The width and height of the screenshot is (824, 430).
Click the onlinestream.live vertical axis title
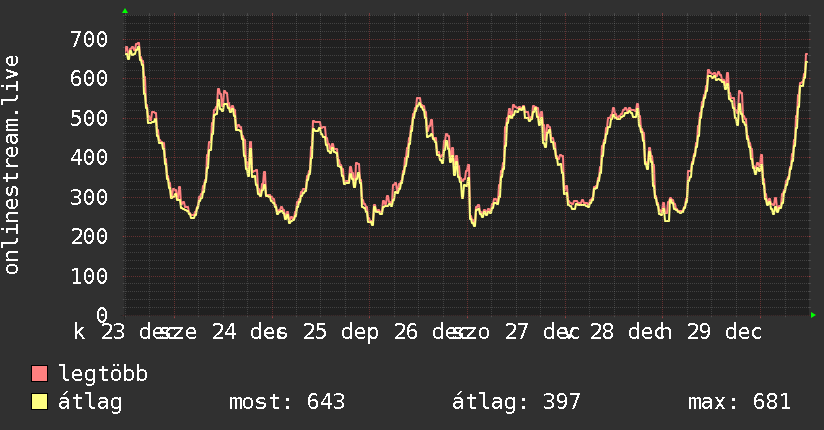pos(11,165)
